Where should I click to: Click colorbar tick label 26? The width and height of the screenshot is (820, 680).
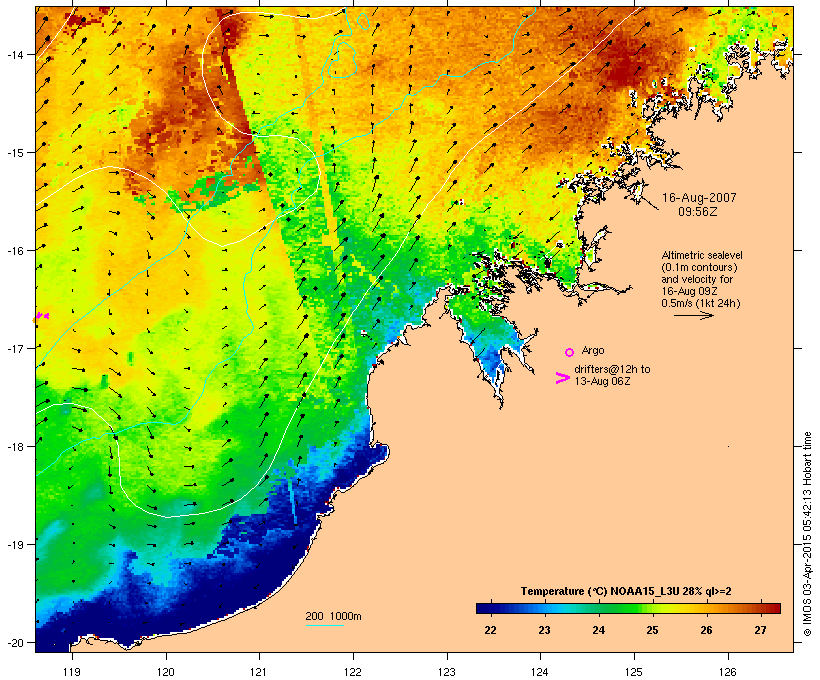(x=707, y=630)
